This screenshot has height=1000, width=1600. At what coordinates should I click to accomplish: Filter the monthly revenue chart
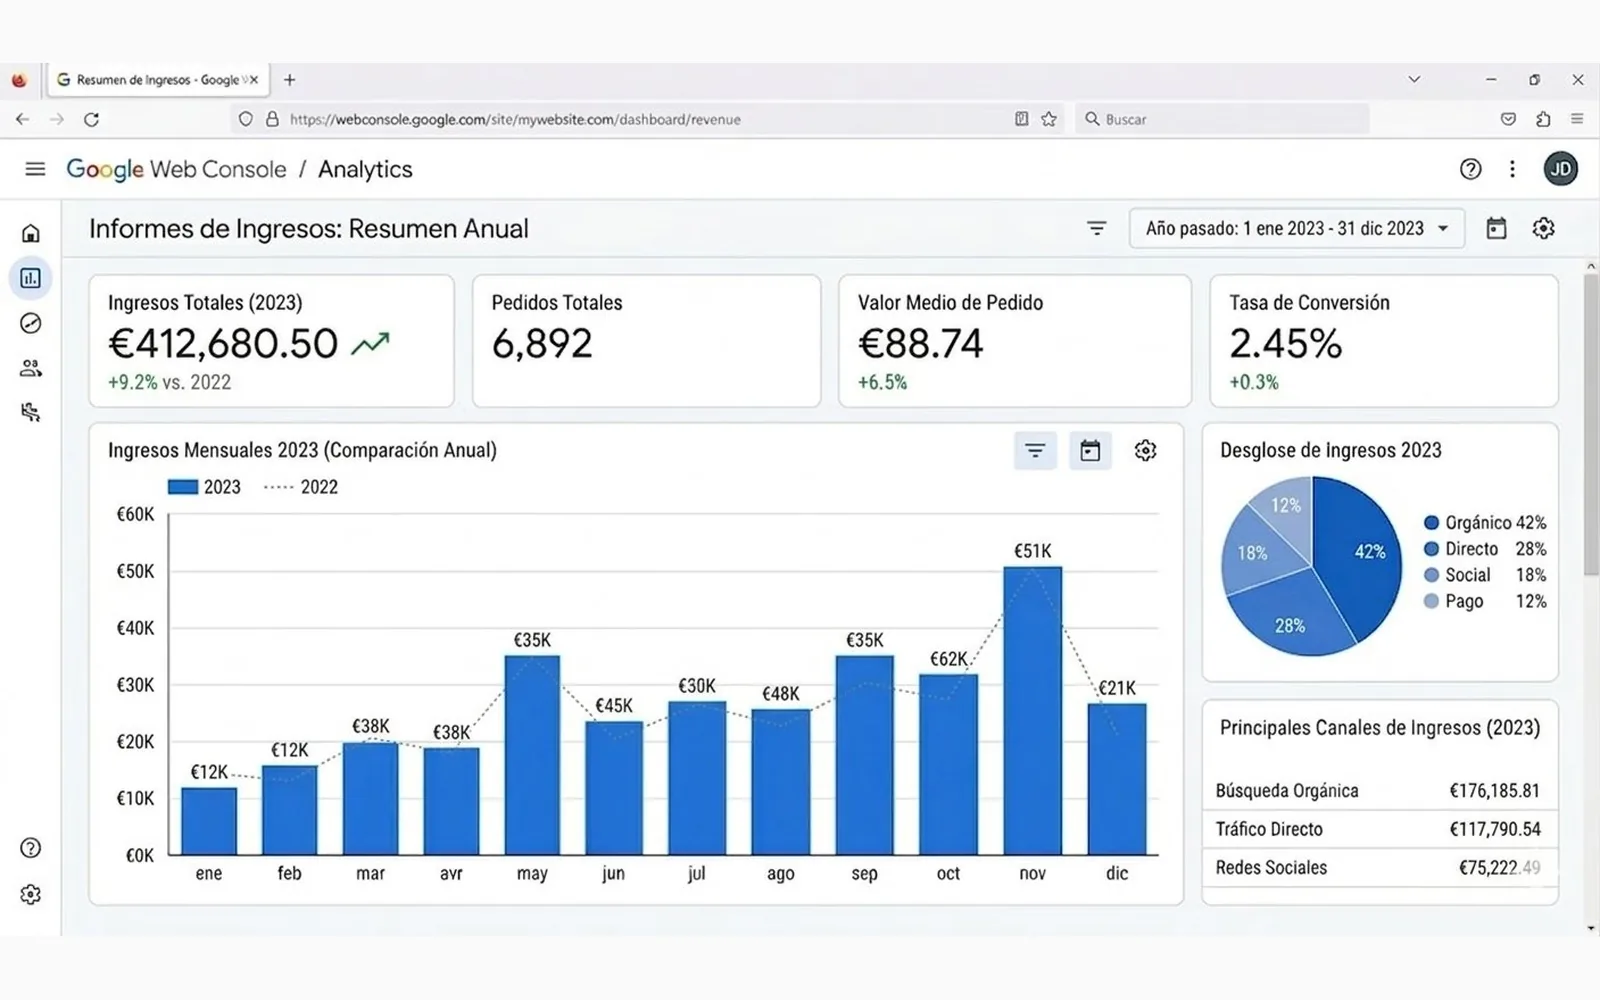point(1035,451)
